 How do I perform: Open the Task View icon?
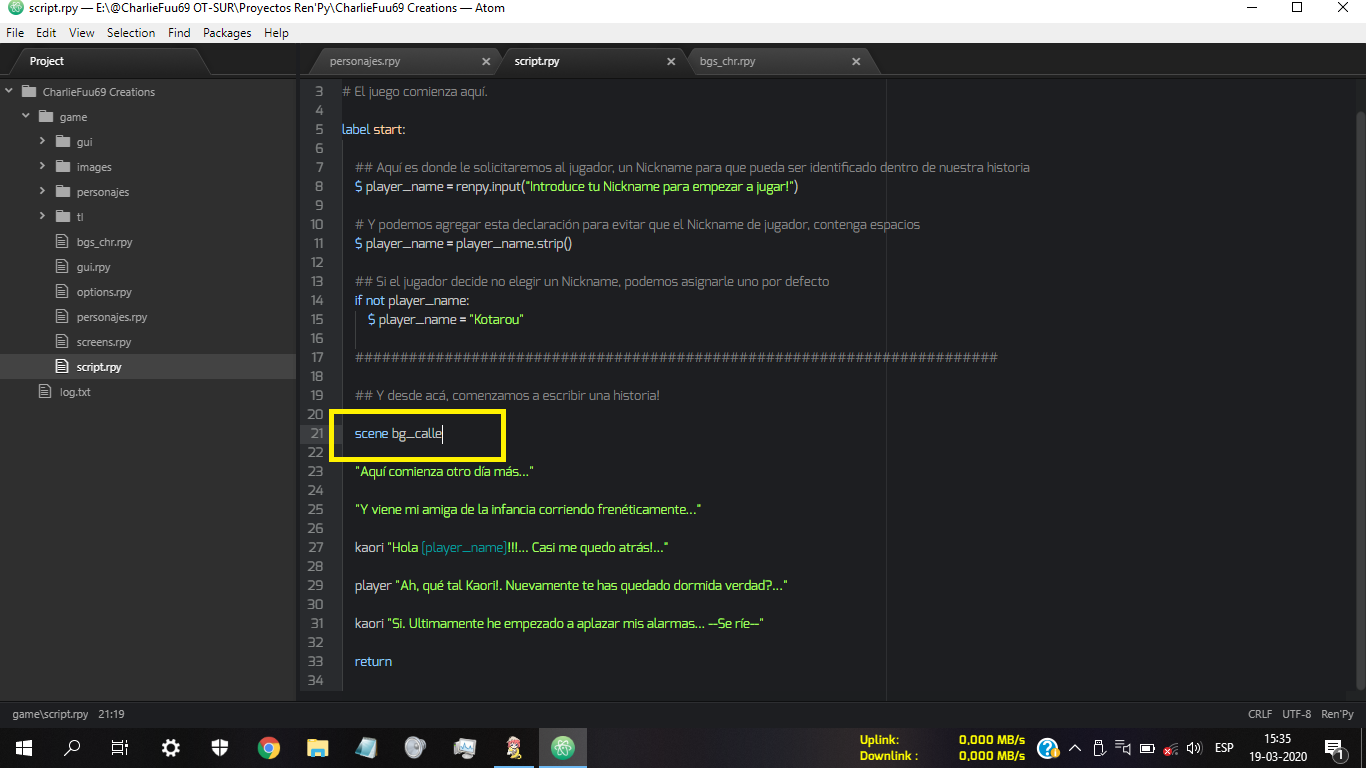[x=120, y=748]
